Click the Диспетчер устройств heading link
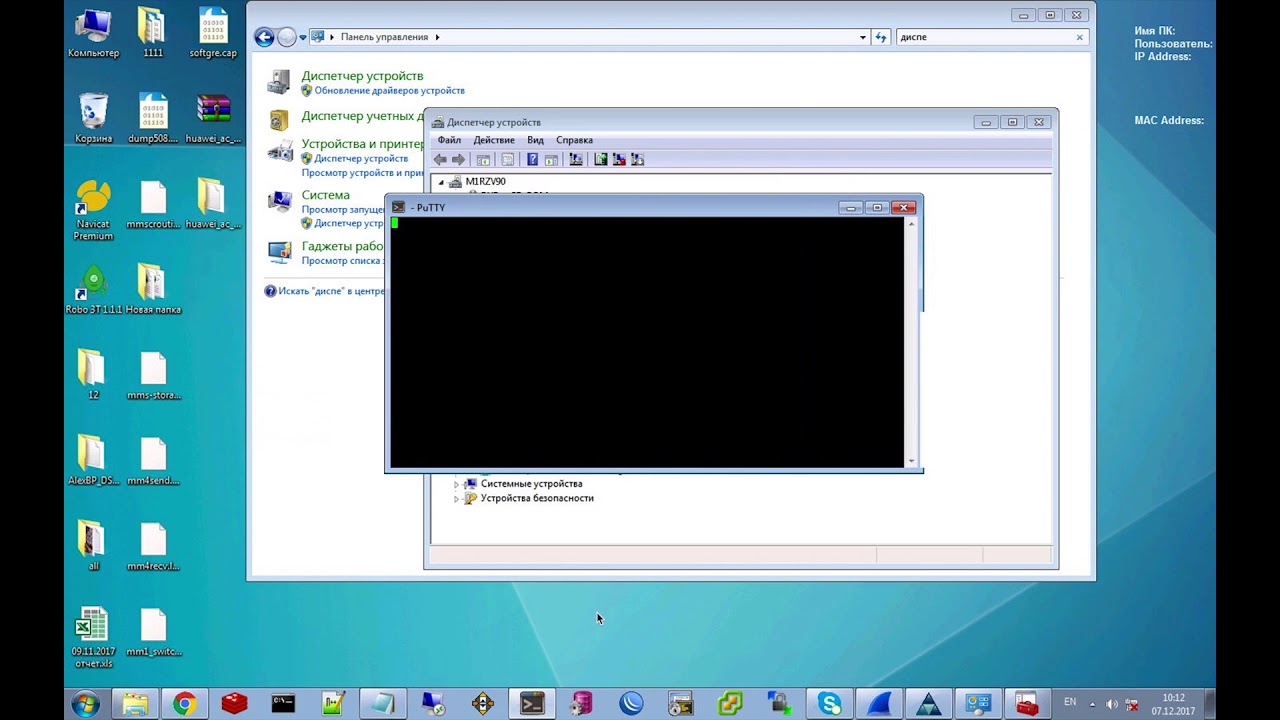Viewport: 1280px width, 720px height. [x=362, y=76]
